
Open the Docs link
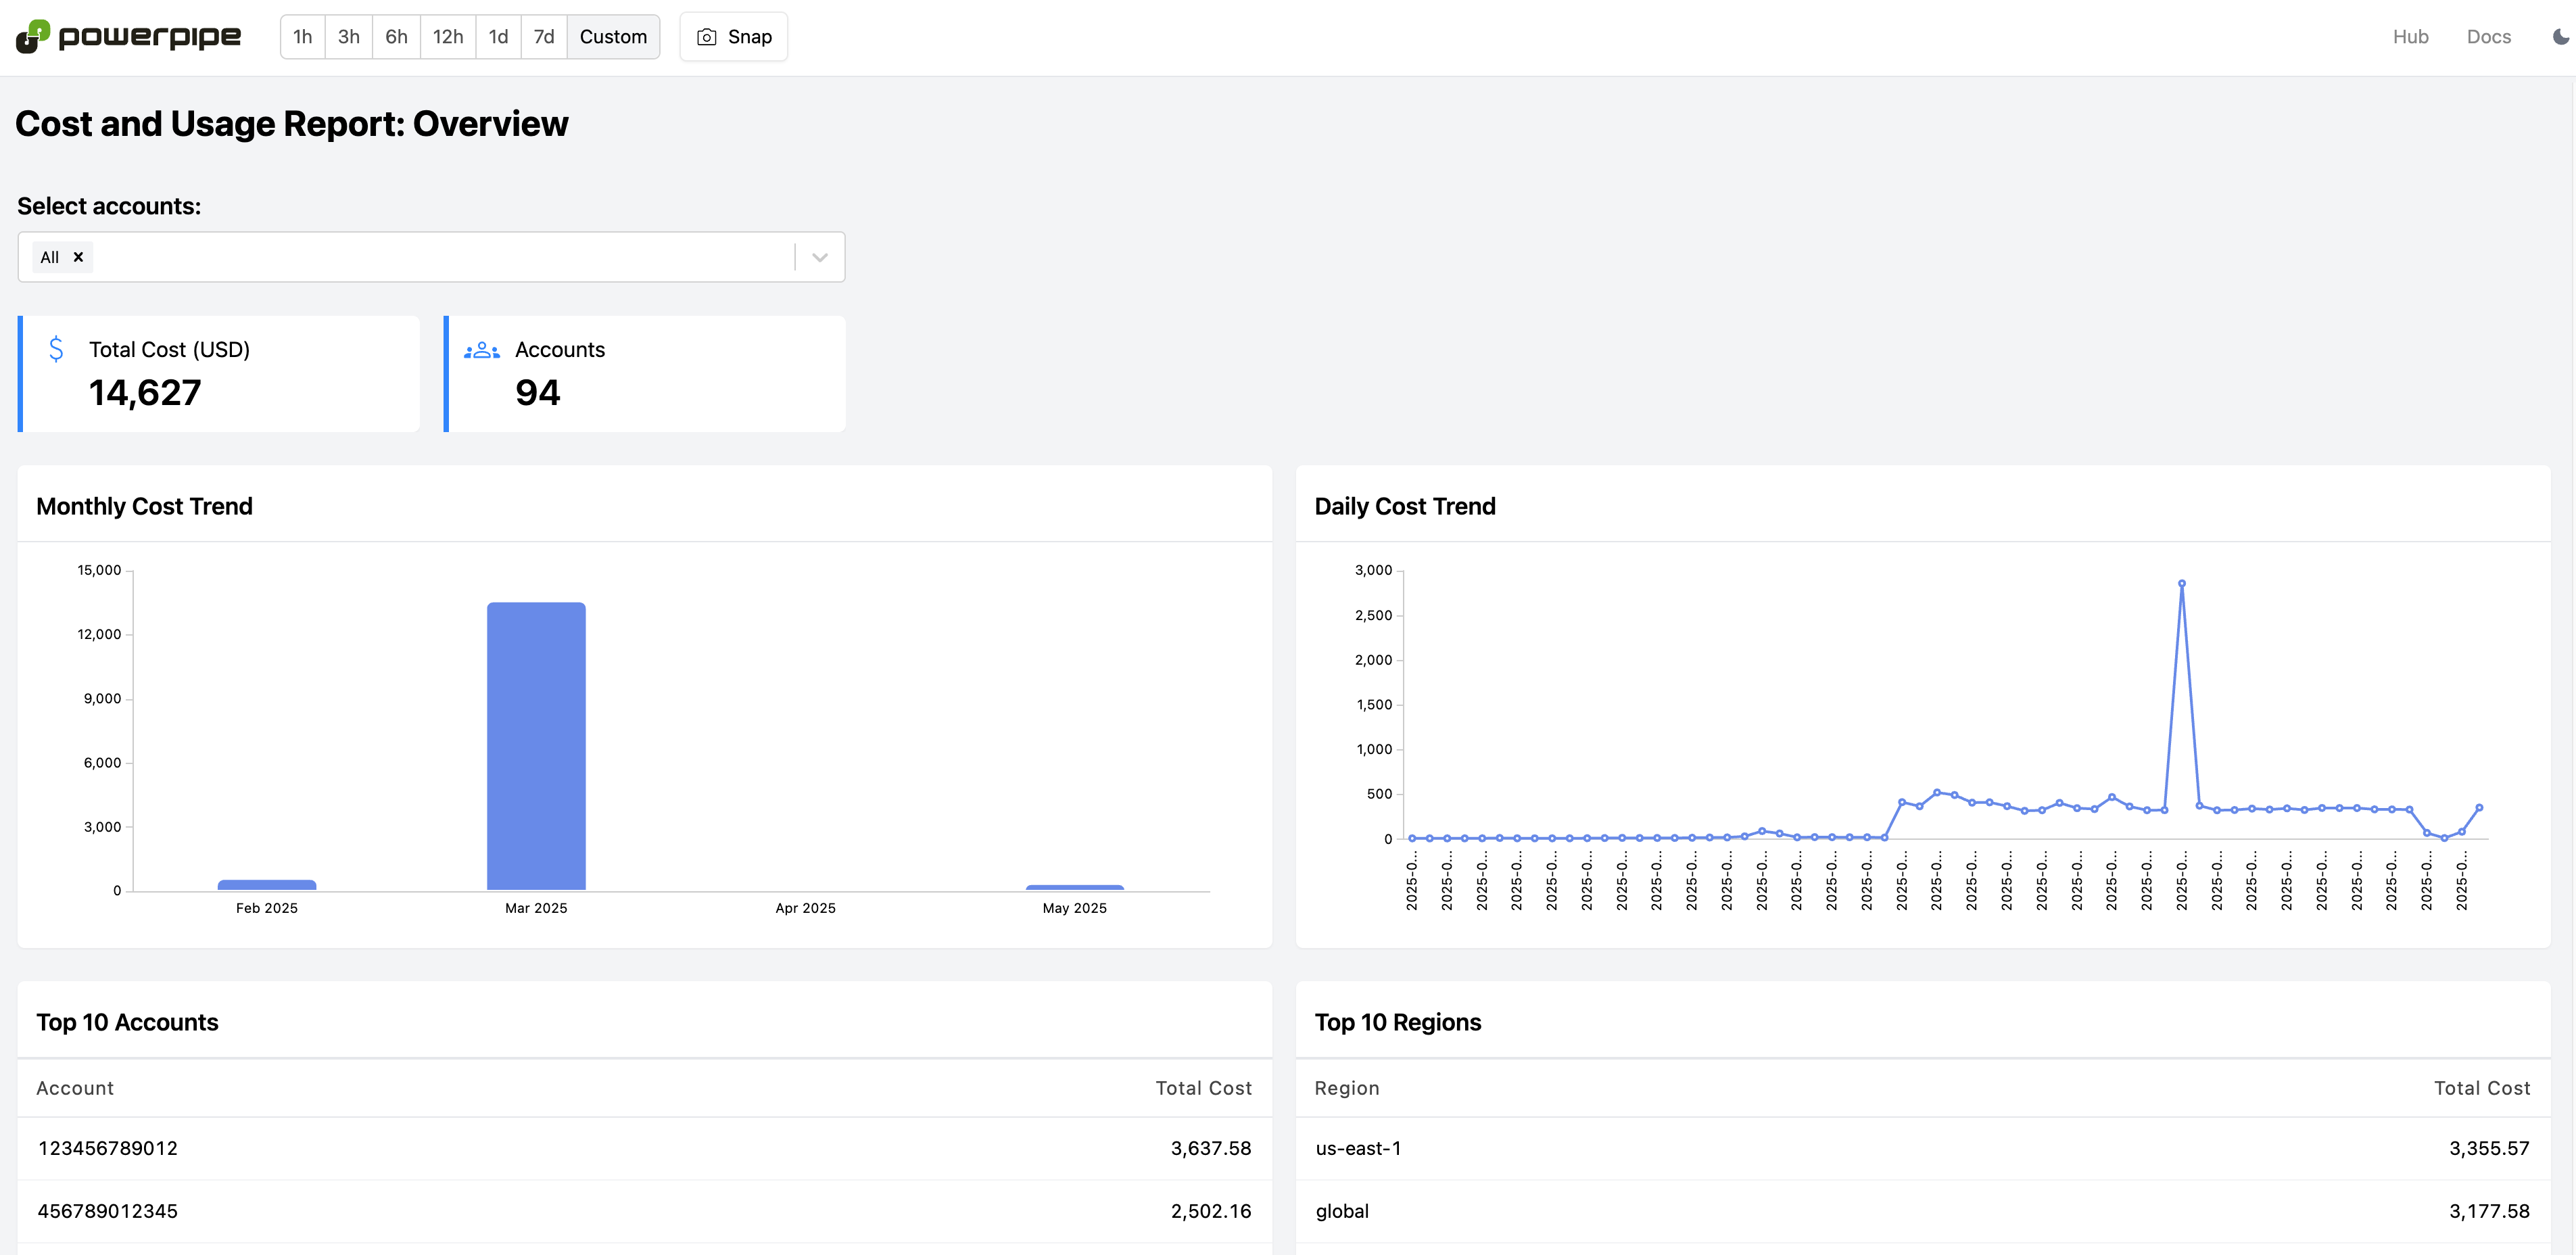click(2488, 37)
